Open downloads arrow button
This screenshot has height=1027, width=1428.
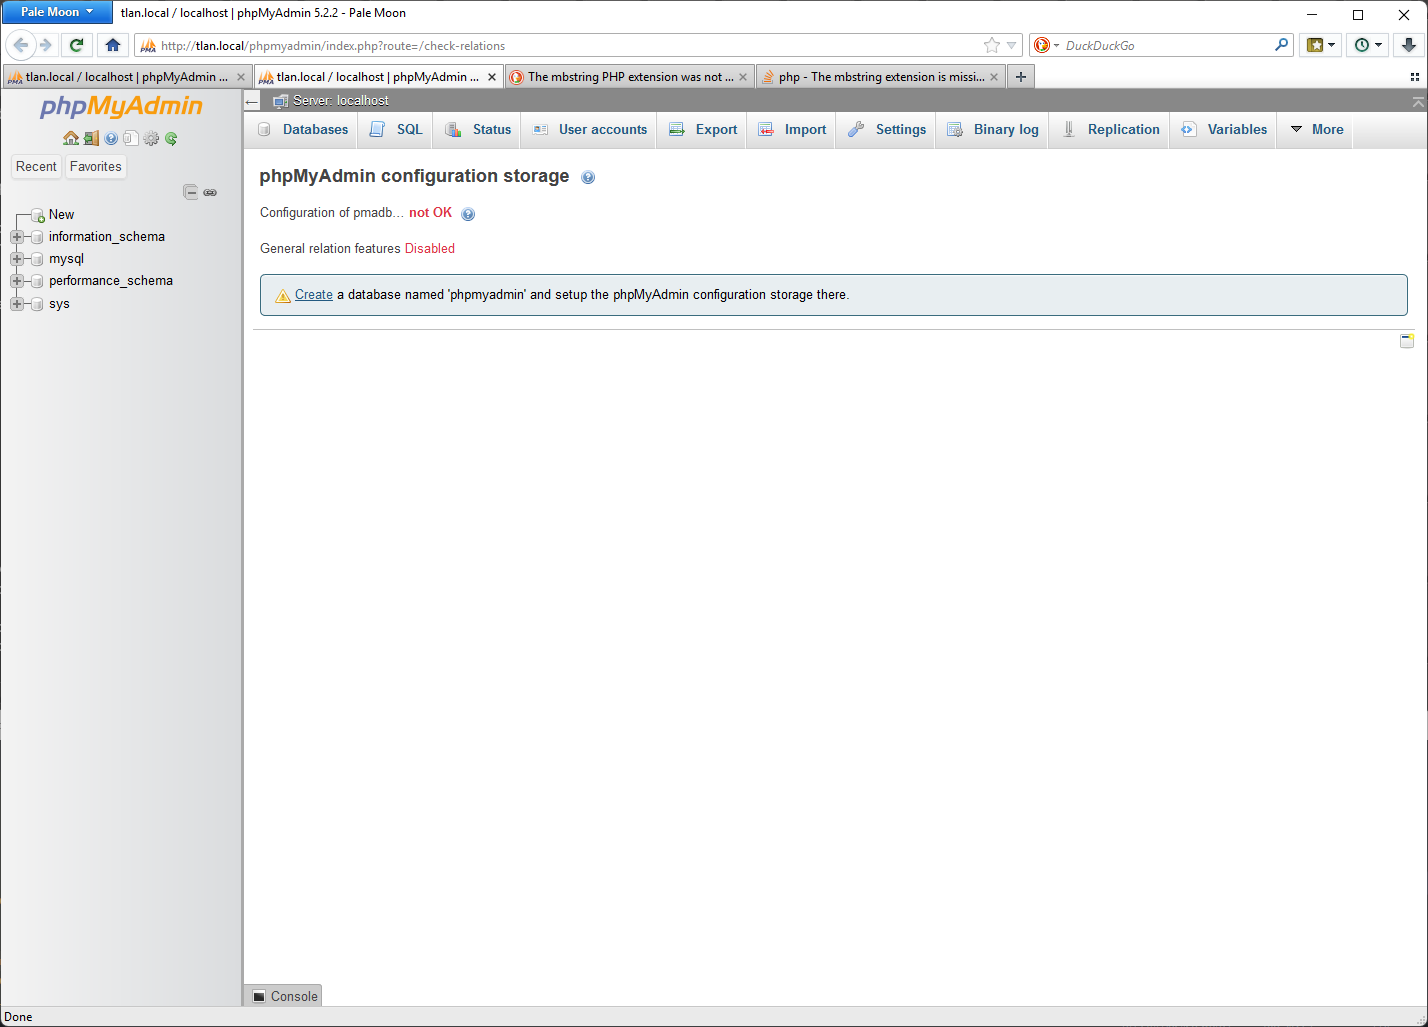click(x=1408, y=45)
